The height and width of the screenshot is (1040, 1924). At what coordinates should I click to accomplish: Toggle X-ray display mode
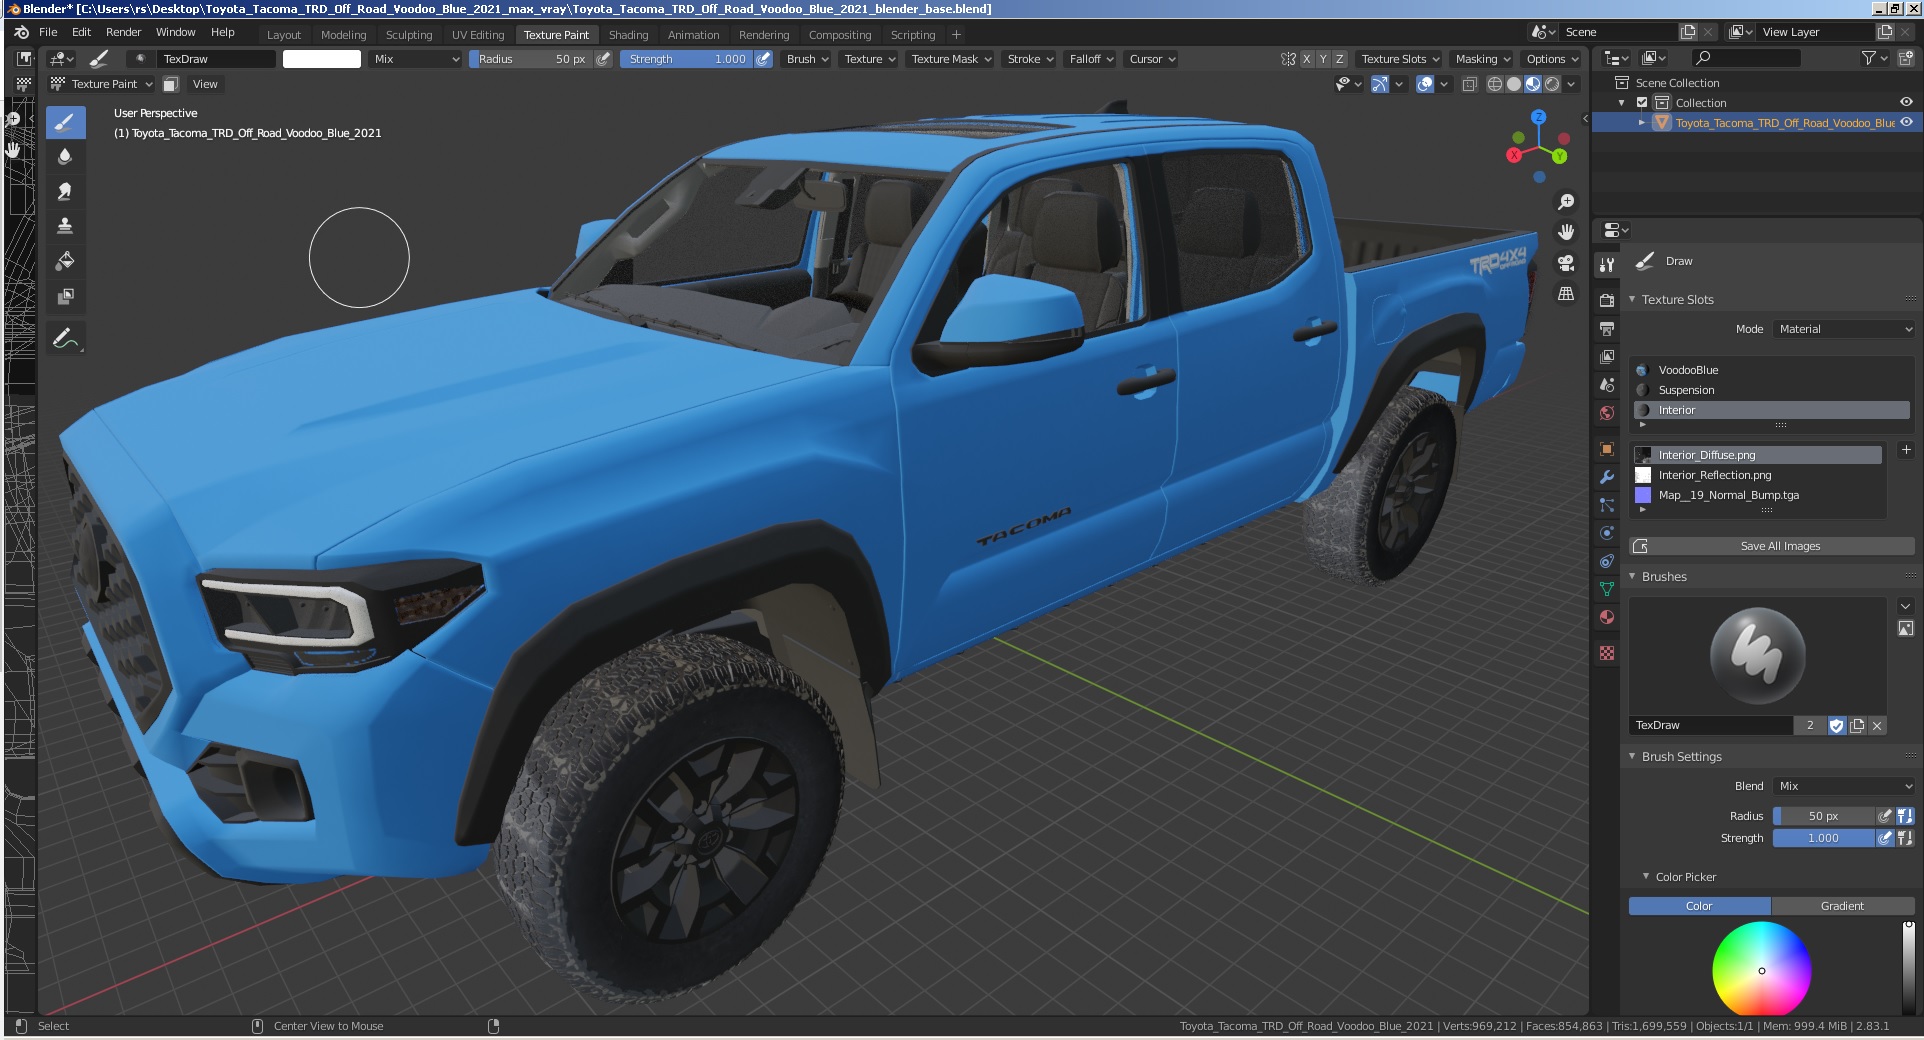[x=1469, y=84]
